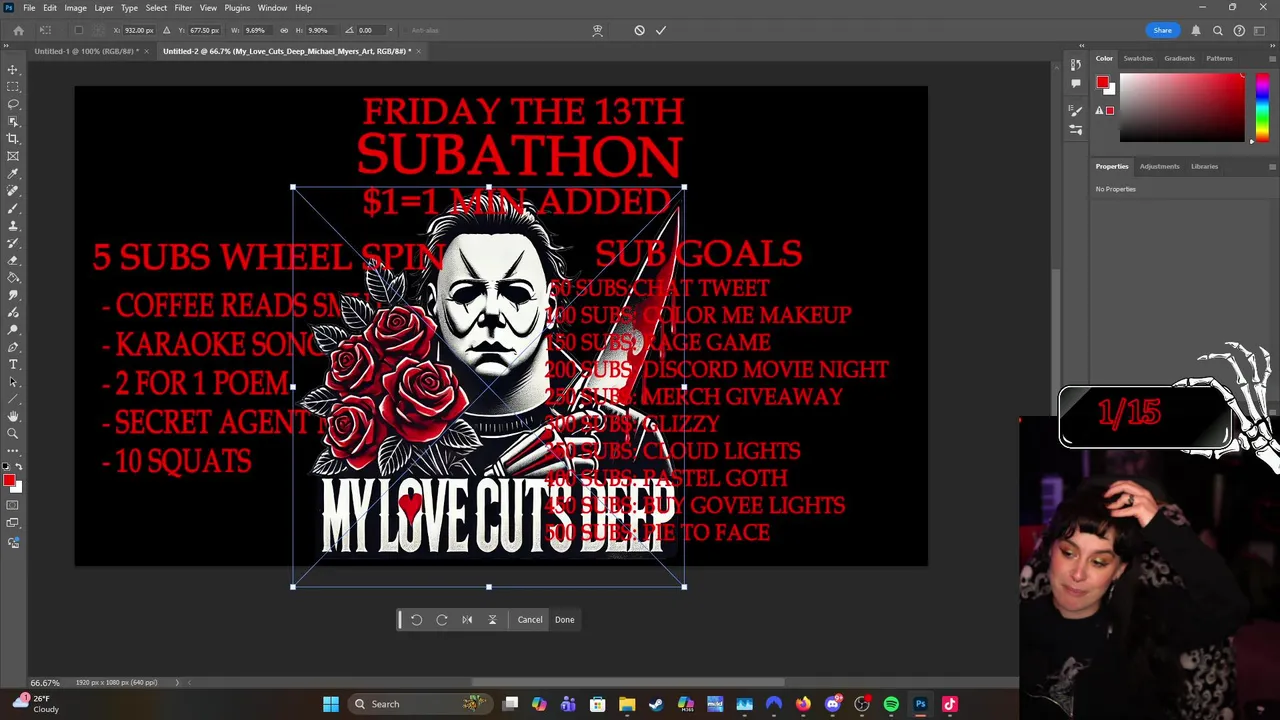The image size is (1280, 720).
Task: Select the Eraser tool
Action: point(13,260)
